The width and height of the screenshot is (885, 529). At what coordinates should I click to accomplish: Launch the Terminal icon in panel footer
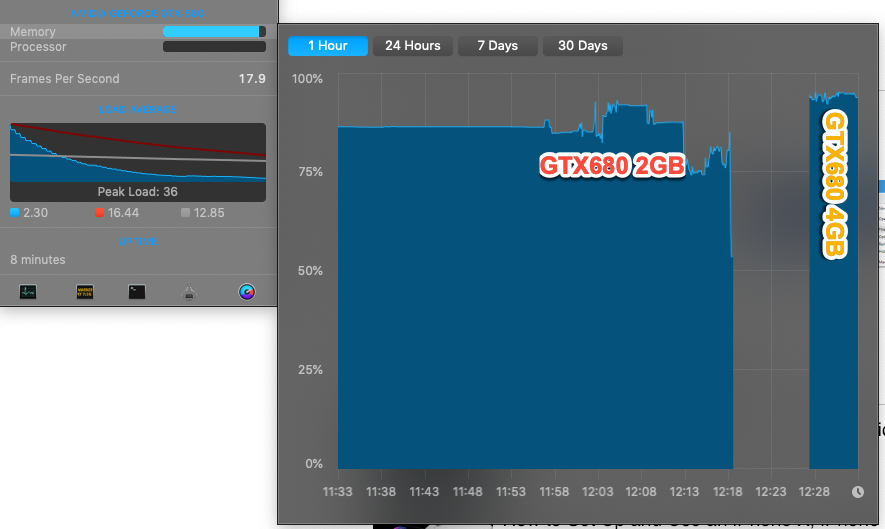[137, 292]
